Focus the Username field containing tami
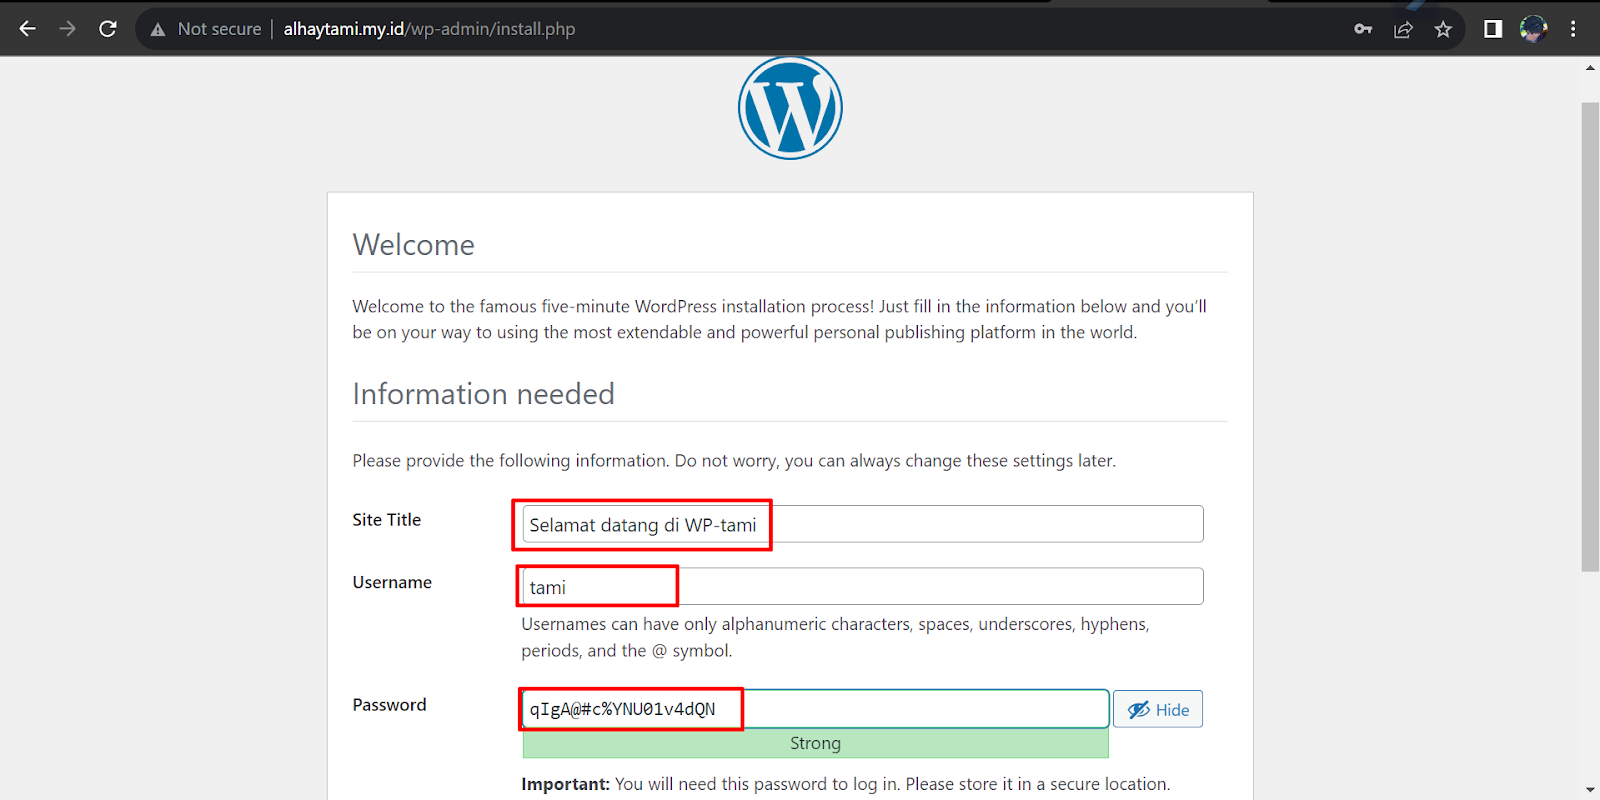 click(862, 586)
